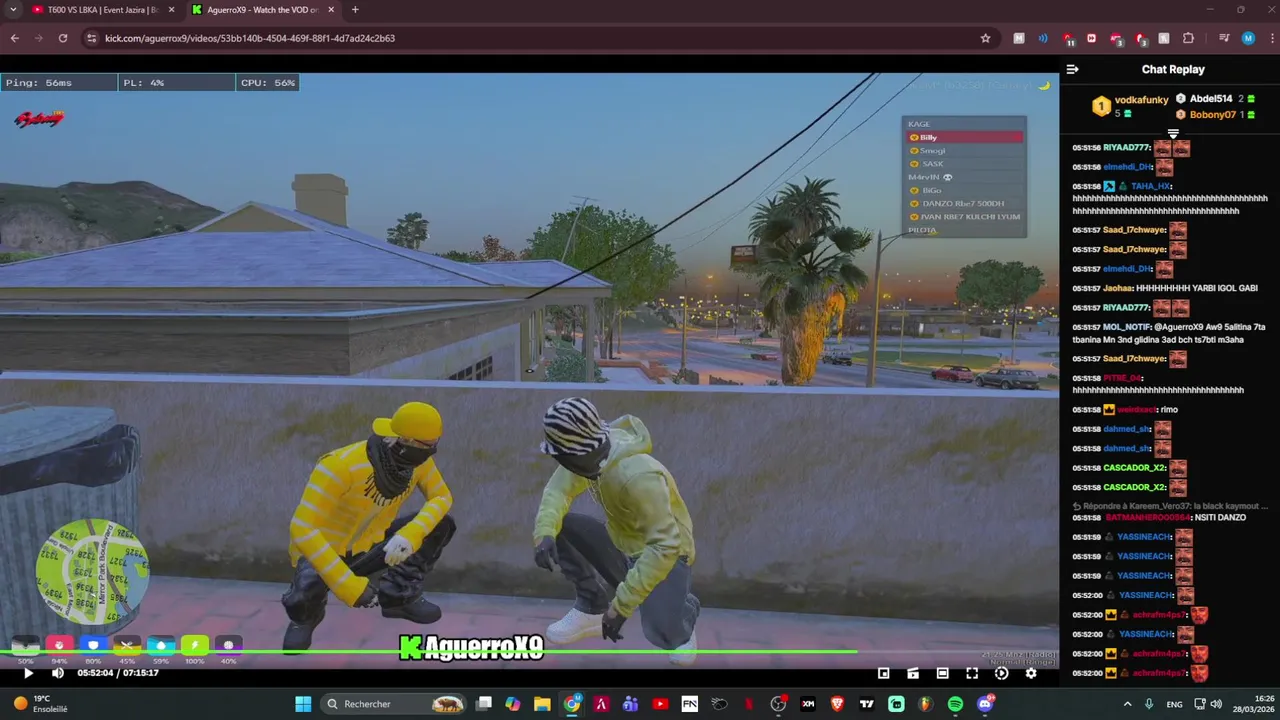Click the Chat Replay heading
Viewport: 1280px width, 720px height.
click(1173, 69)
